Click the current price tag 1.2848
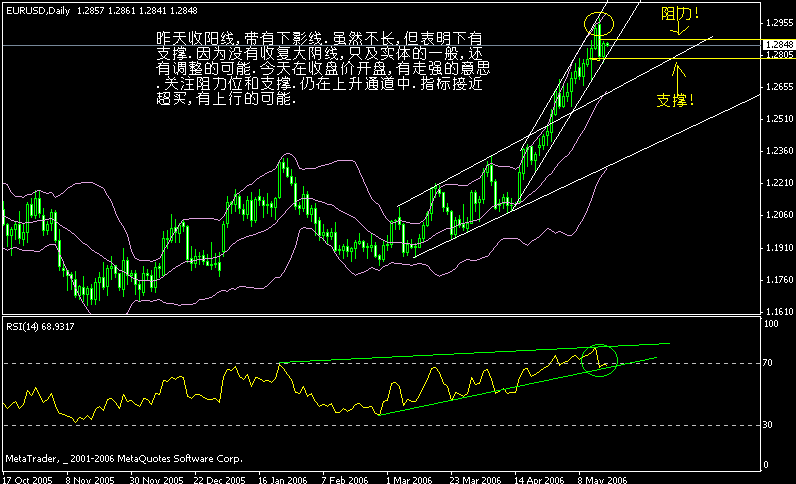Image resolution: width=796 pixels, height=484 pixels. point(778,45)
